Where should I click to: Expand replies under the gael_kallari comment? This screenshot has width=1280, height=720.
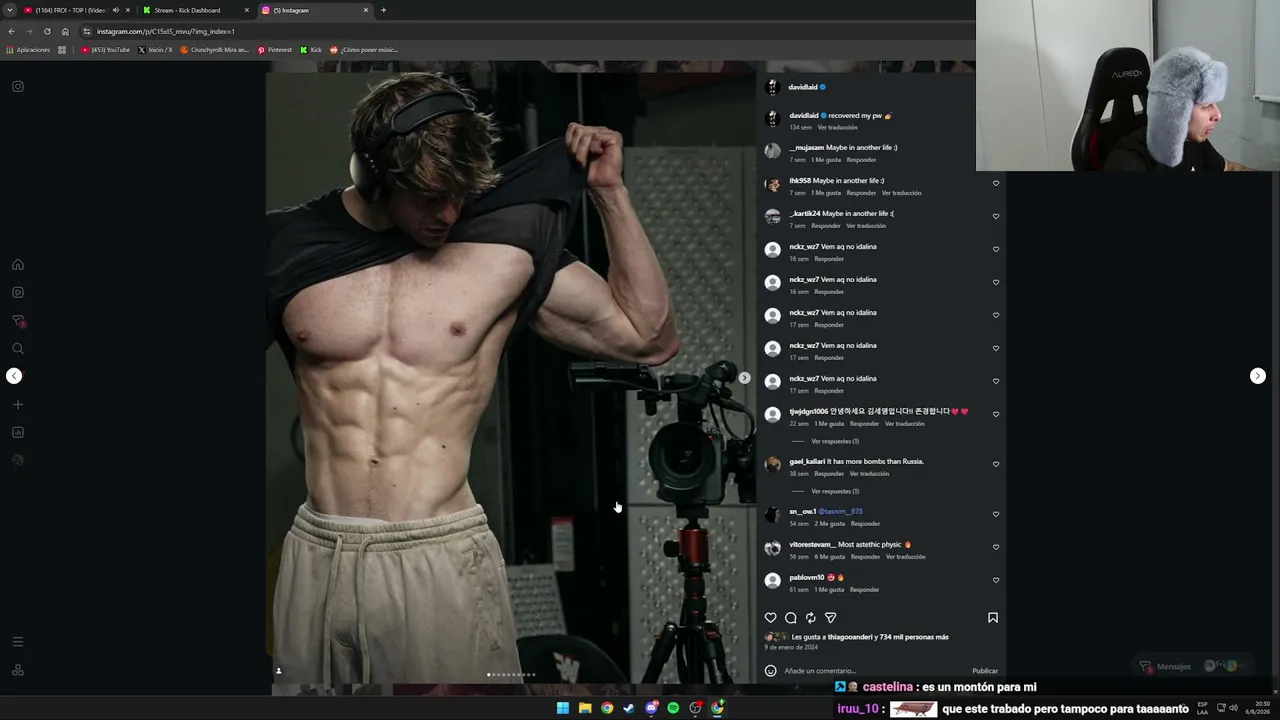coord(835,491)
